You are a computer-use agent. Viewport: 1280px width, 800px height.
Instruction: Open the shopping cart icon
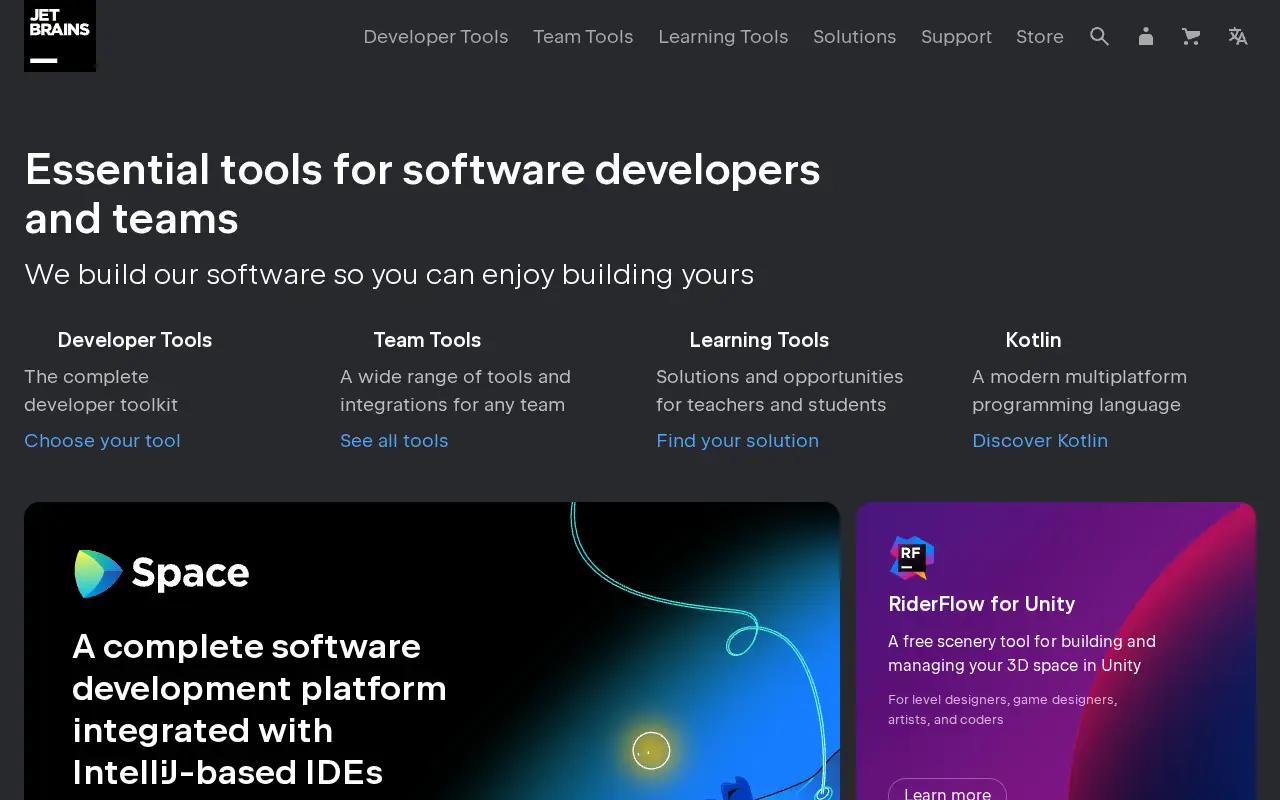pyautogui.click(x=1191, y=37)
